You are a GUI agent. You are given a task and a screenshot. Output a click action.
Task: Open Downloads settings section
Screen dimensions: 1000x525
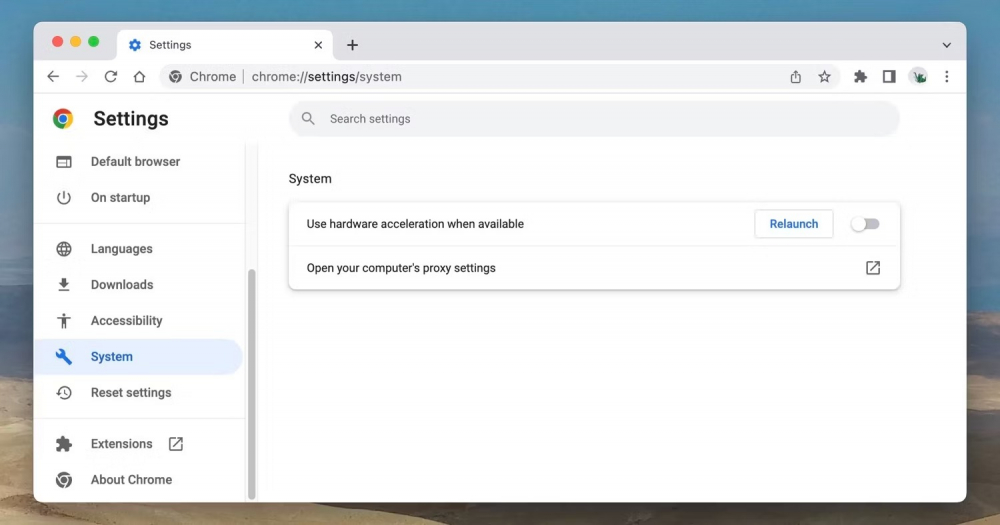(121, 285)
